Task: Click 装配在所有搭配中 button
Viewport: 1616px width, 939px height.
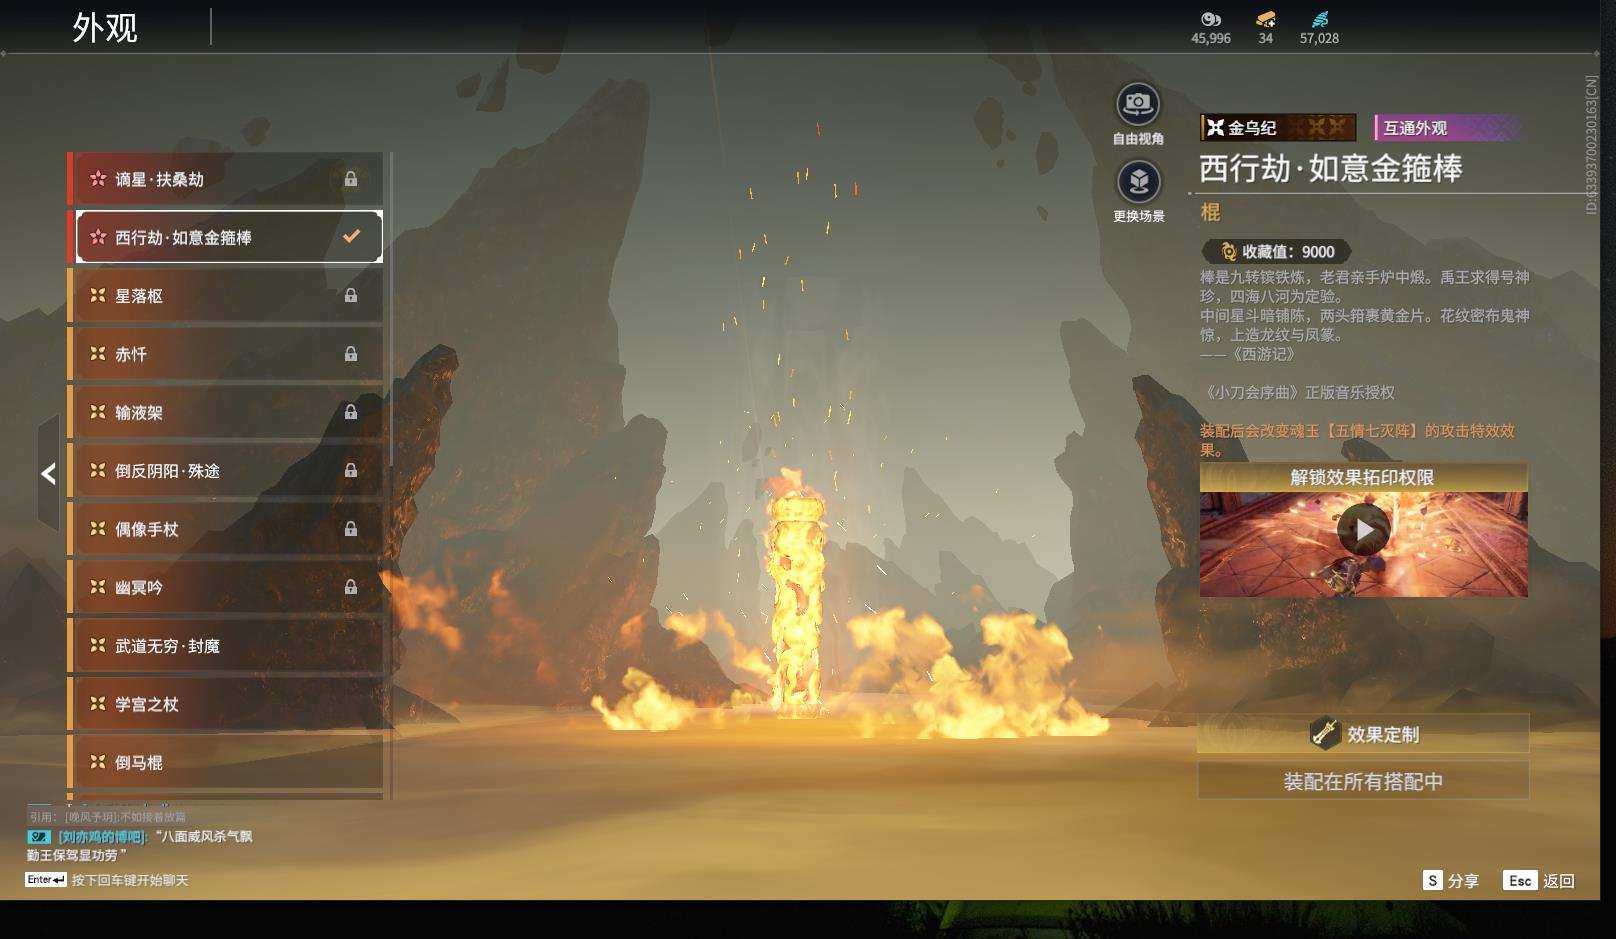Action: (x=1363, y=781)
